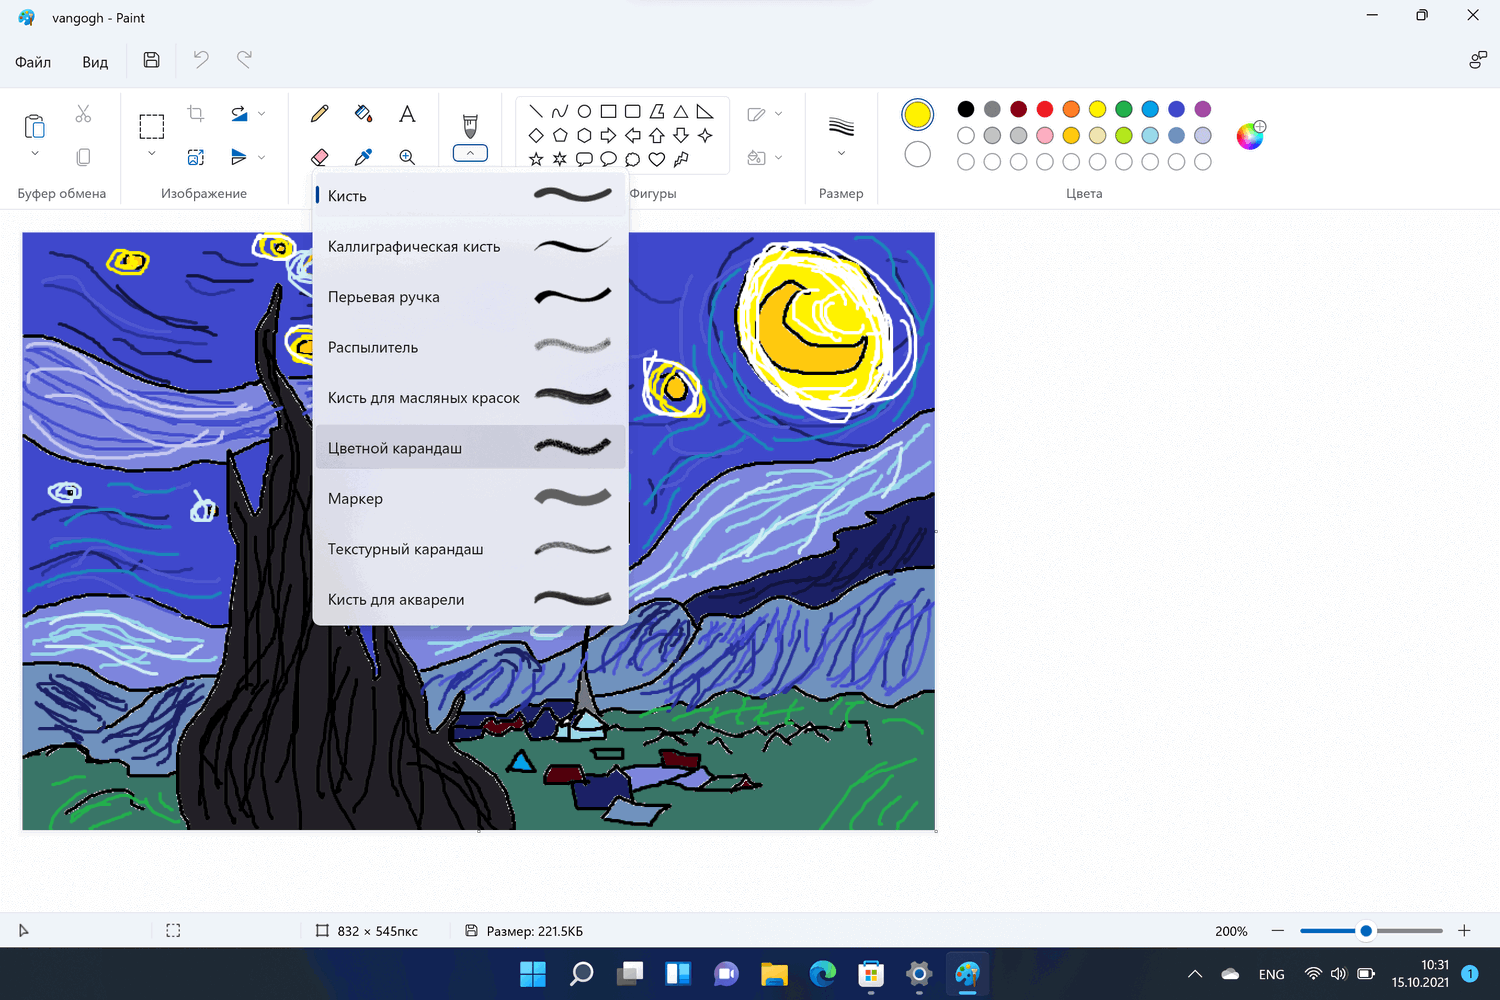This screenshot has width=1500, height=1000.
Task: Click the Rotate icon
Action: point(239,114)
